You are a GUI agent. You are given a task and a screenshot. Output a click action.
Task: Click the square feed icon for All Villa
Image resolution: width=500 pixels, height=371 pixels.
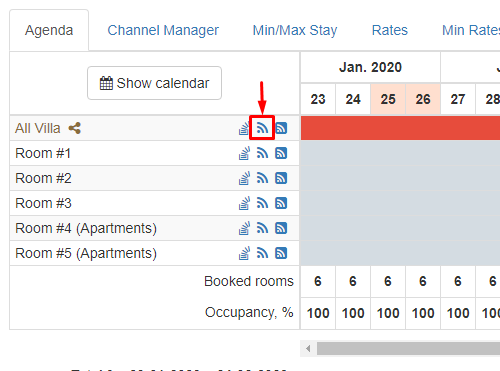click(x=281, y=128)
